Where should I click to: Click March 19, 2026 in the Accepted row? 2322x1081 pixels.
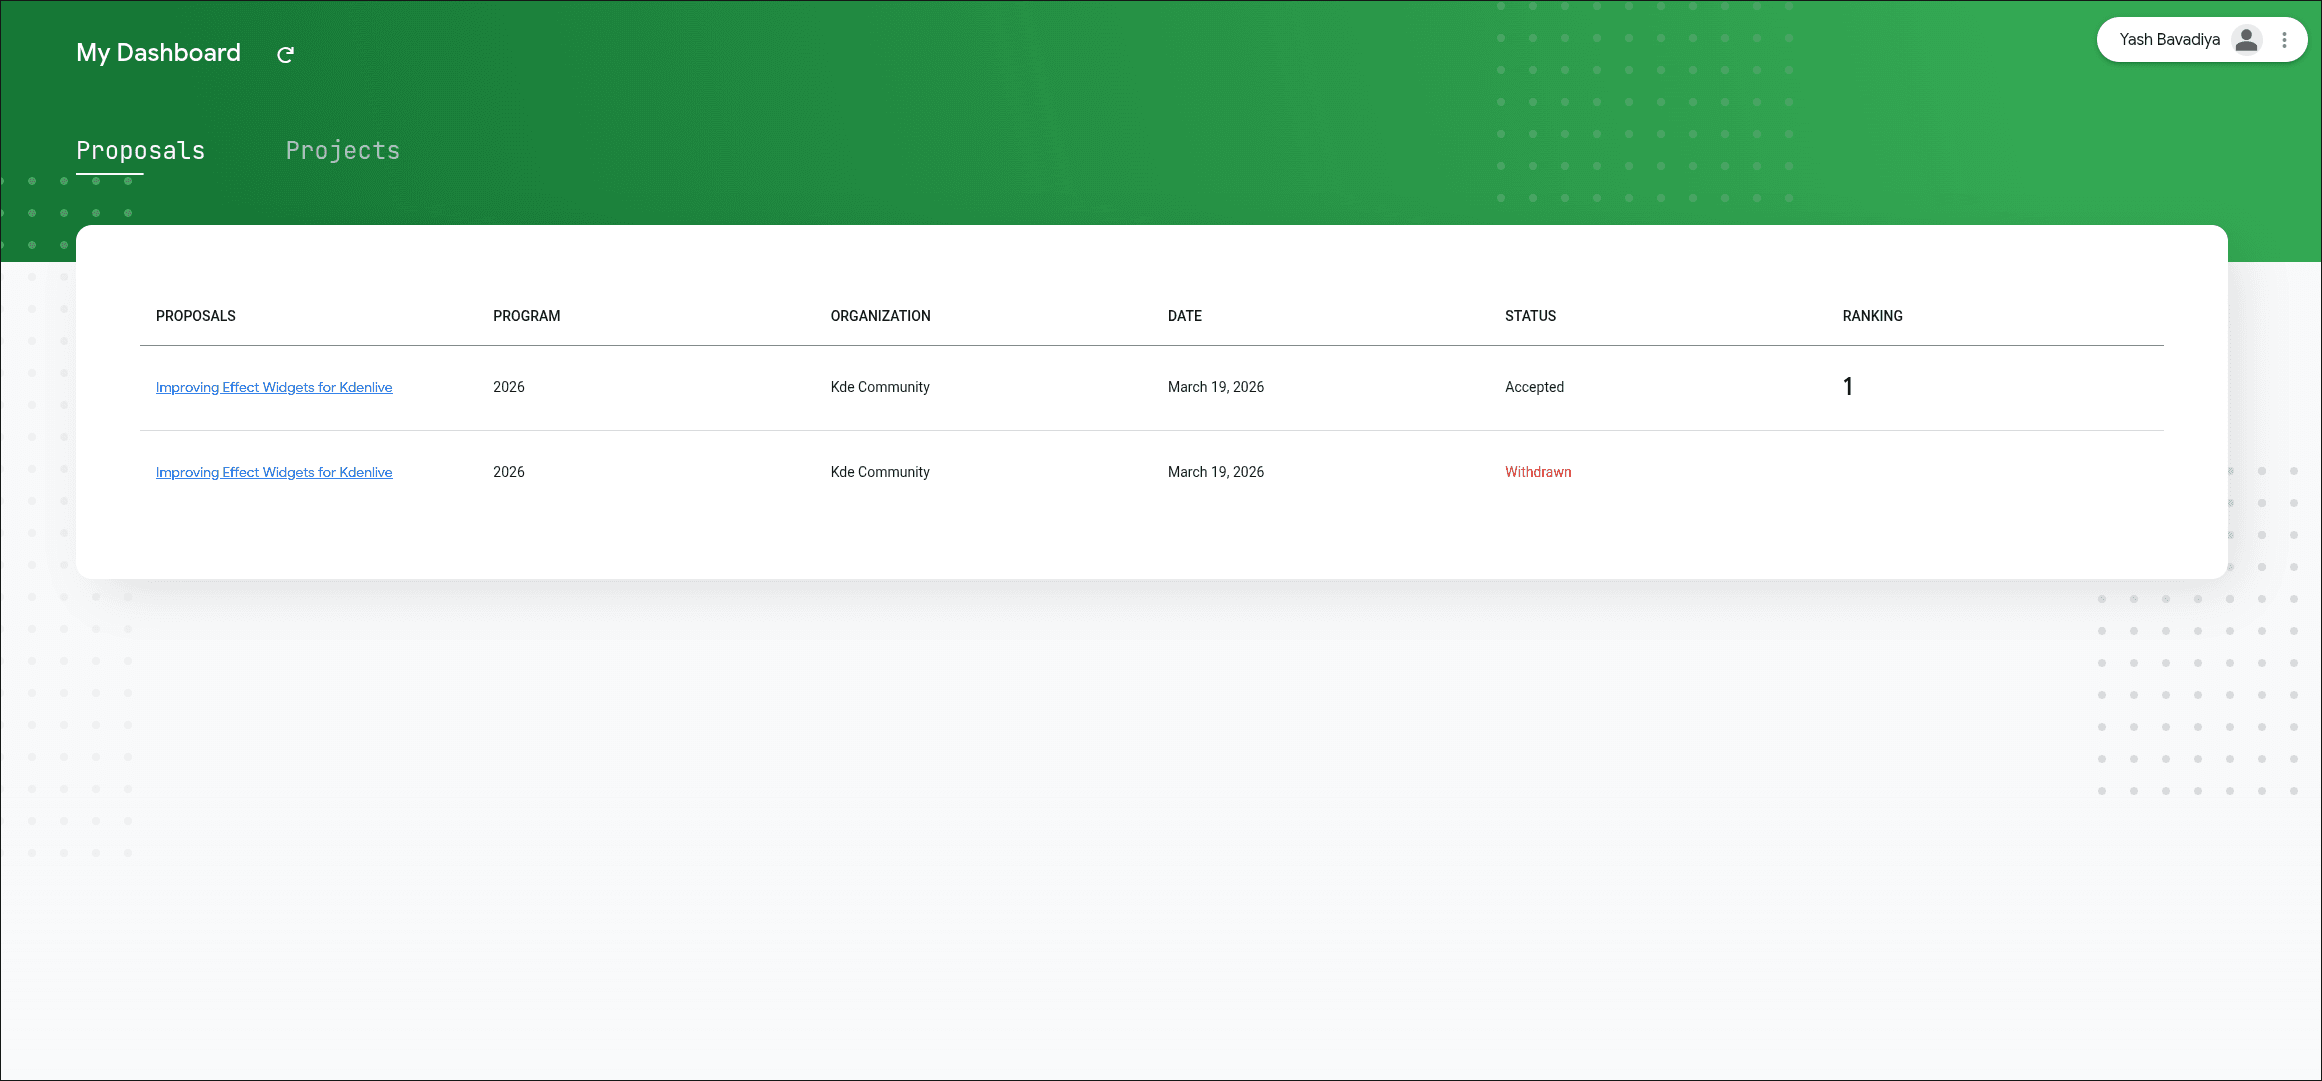coord(1216,387)
